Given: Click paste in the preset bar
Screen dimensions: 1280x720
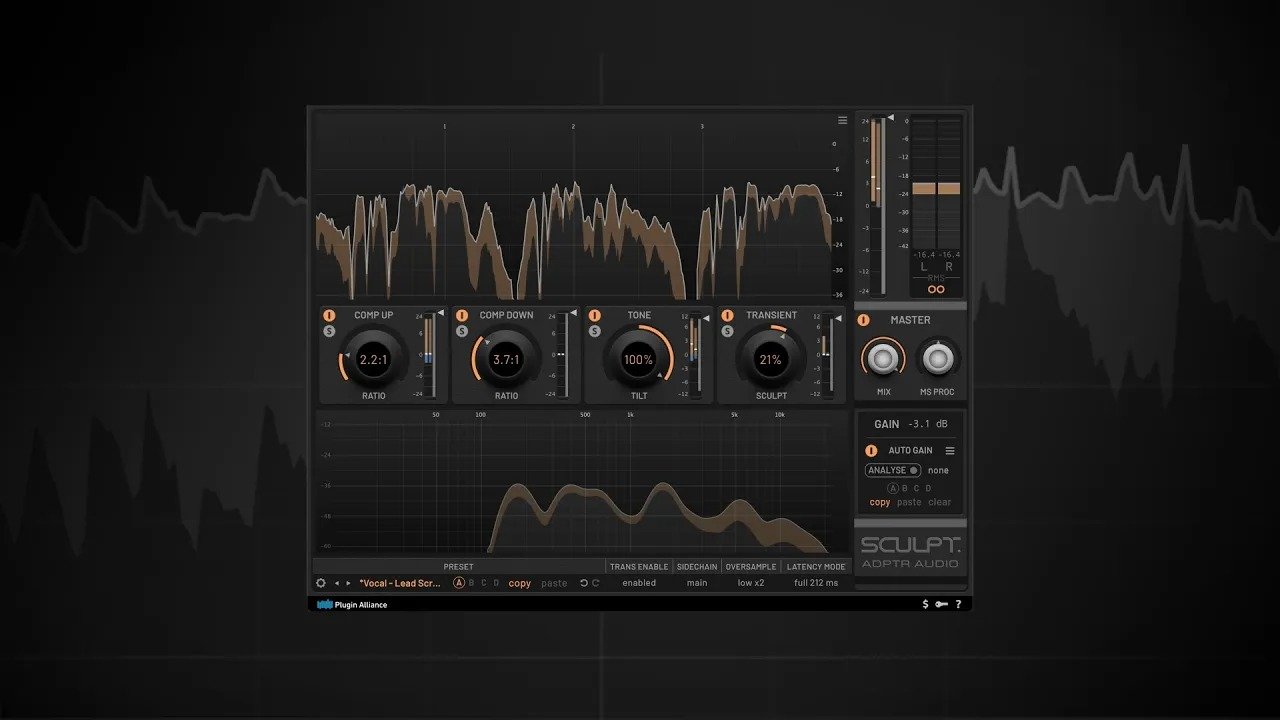Looking at the screenshot, I should 554,583.
